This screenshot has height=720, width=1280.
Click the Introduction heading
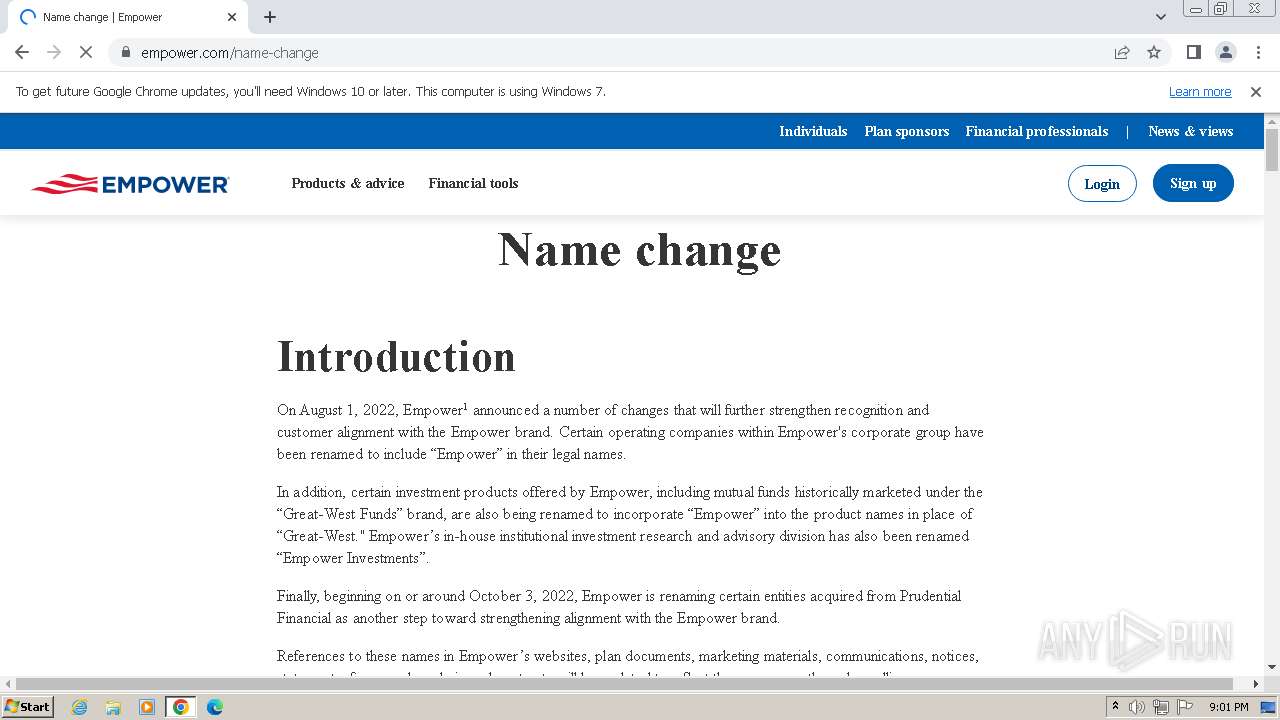coord(396,357)
